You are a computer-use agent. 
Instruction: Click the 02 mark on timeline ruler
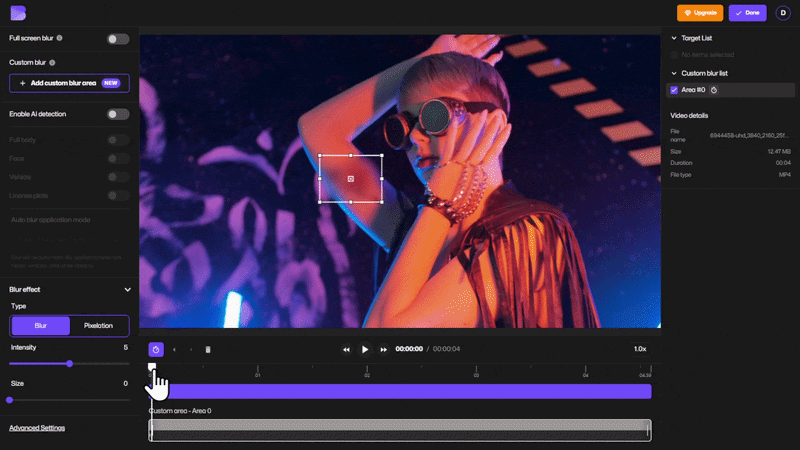pyautogui.click(x=367, y=376)
